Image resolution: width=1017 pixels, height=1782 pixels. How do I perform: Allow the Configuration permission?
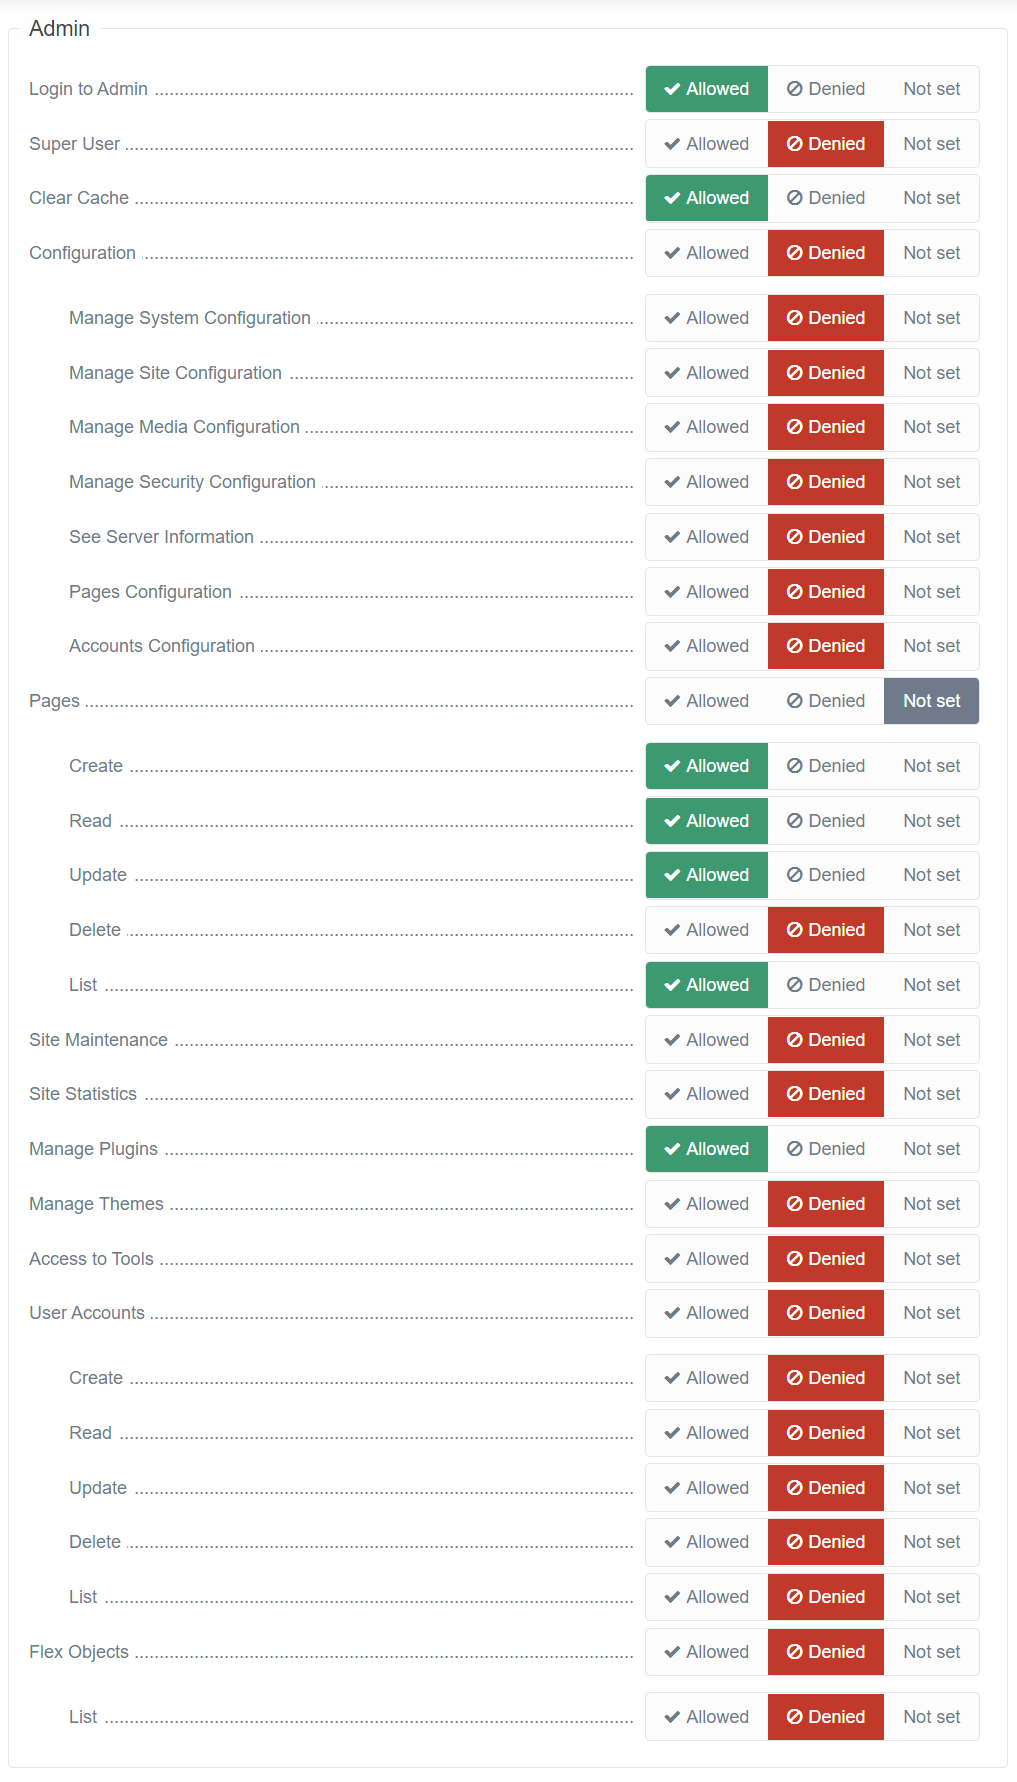(x=707, y=253)
